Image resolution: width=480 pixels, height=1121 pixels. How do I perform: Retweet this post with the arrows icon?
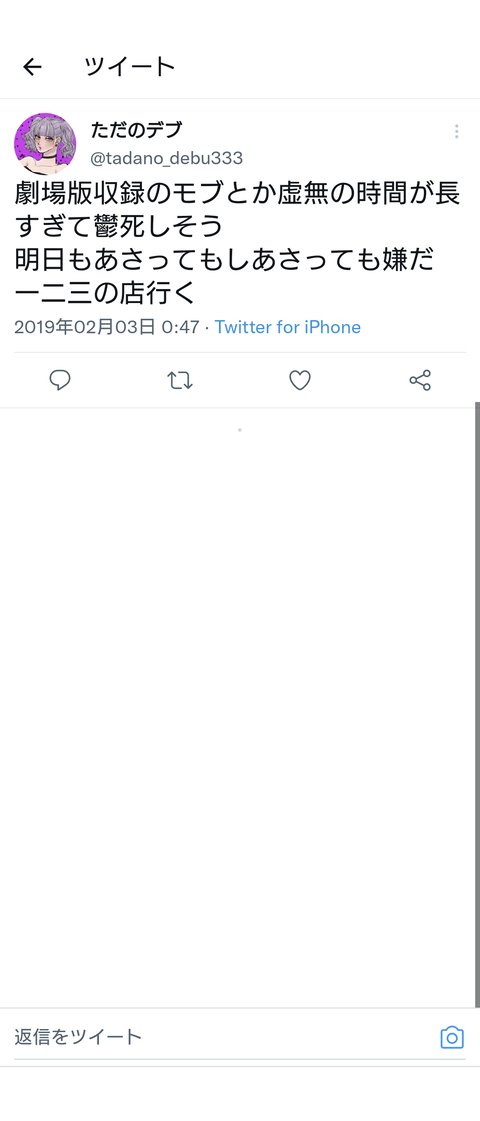(x=180, y=380)
